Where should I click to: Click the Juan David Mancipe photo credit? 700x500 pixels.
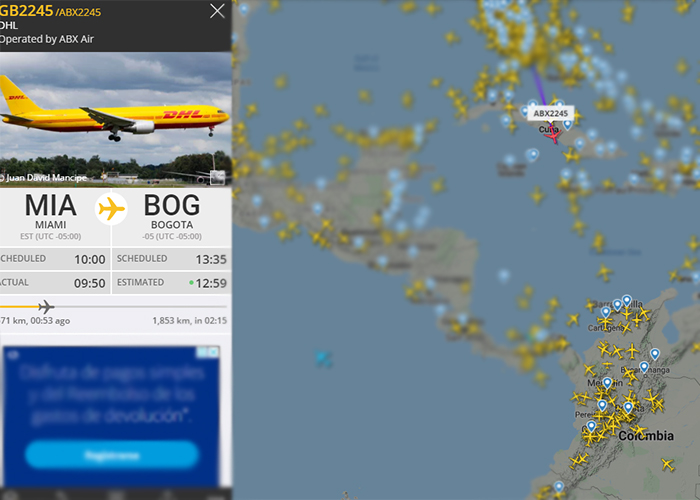[x=45, y=178]
